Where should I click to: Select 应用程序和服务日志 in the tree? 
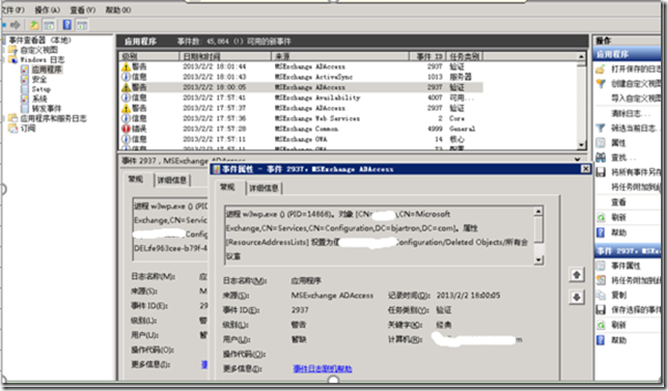click(x=53, y=118)
